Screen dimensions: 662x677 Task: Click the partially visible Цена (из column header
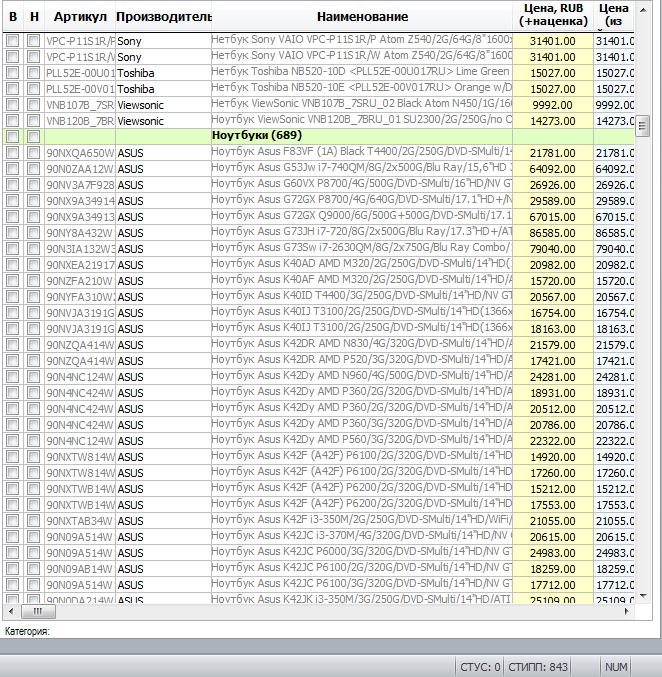614,16
